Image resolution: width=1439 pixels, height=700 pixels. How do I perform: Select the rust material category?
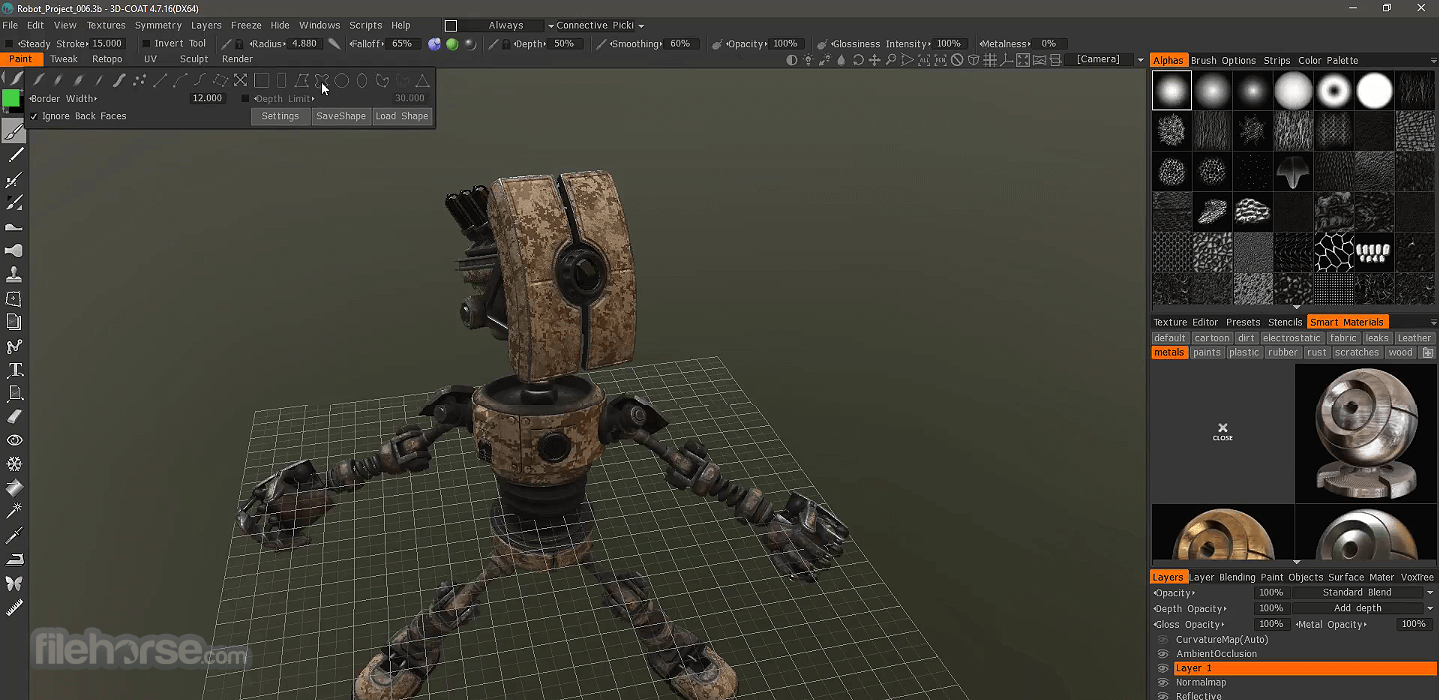click(x=1317, y=353)
